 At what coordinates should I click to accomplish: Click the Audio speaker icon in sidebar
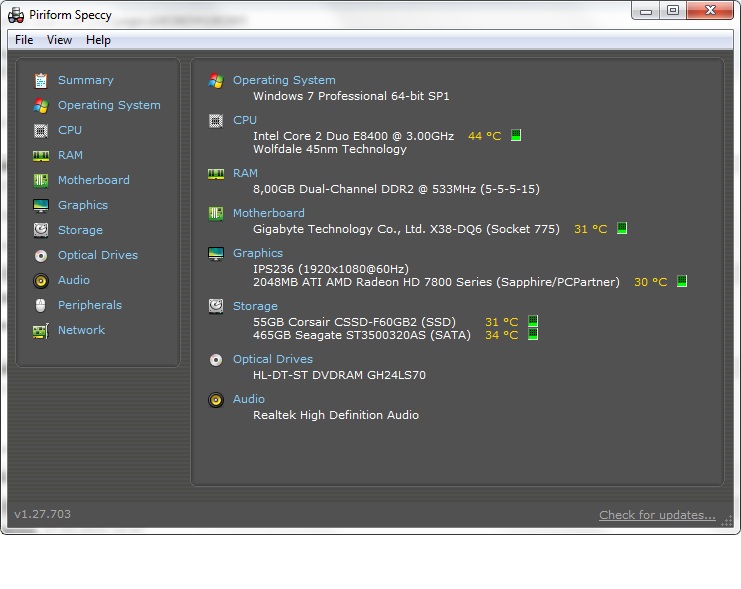pos(41,281)
